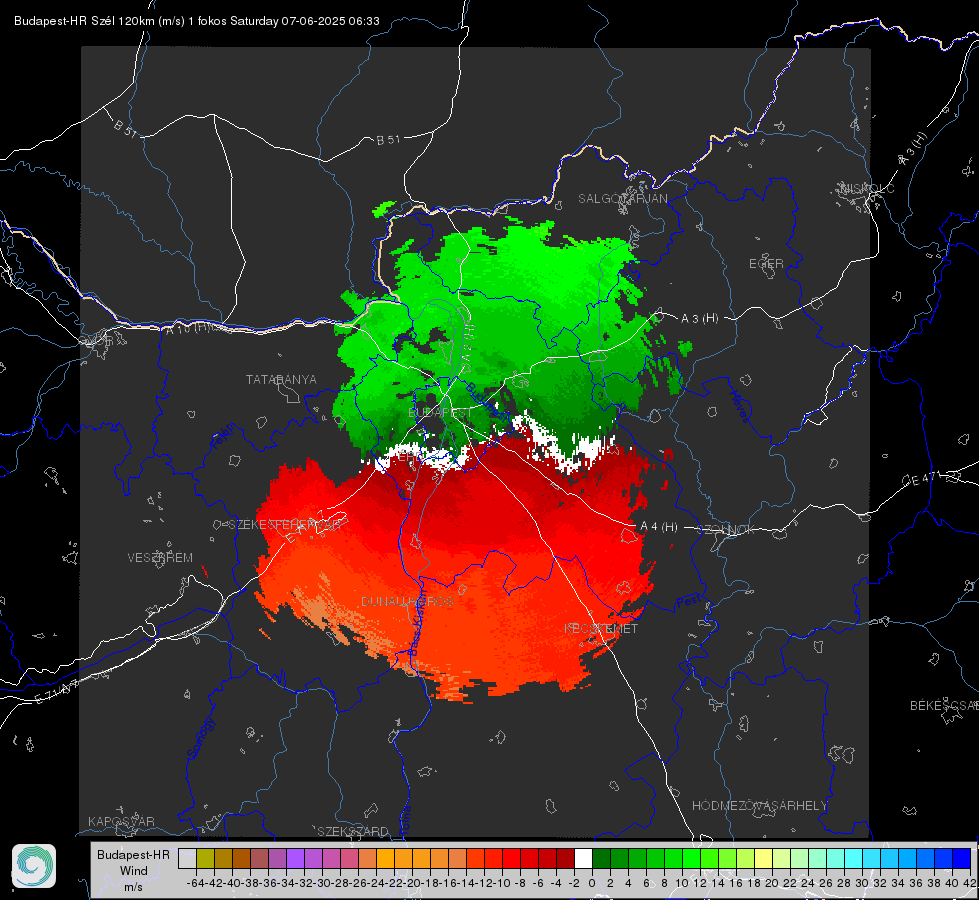Screen dimensions: 979x900
Task: Click the KAPOSVÁR city label
Action: (121, 821)
